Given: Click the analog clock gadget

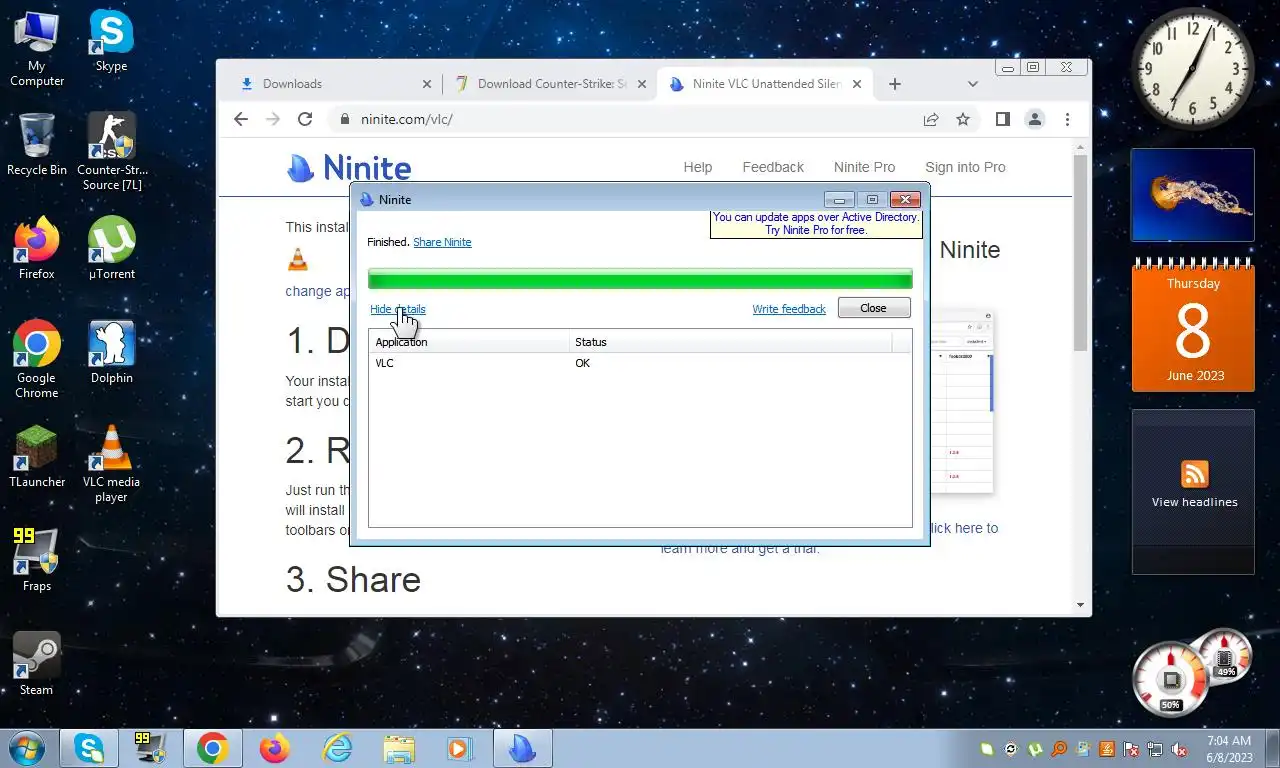Looking at the screenshot, I should 1192,68.
